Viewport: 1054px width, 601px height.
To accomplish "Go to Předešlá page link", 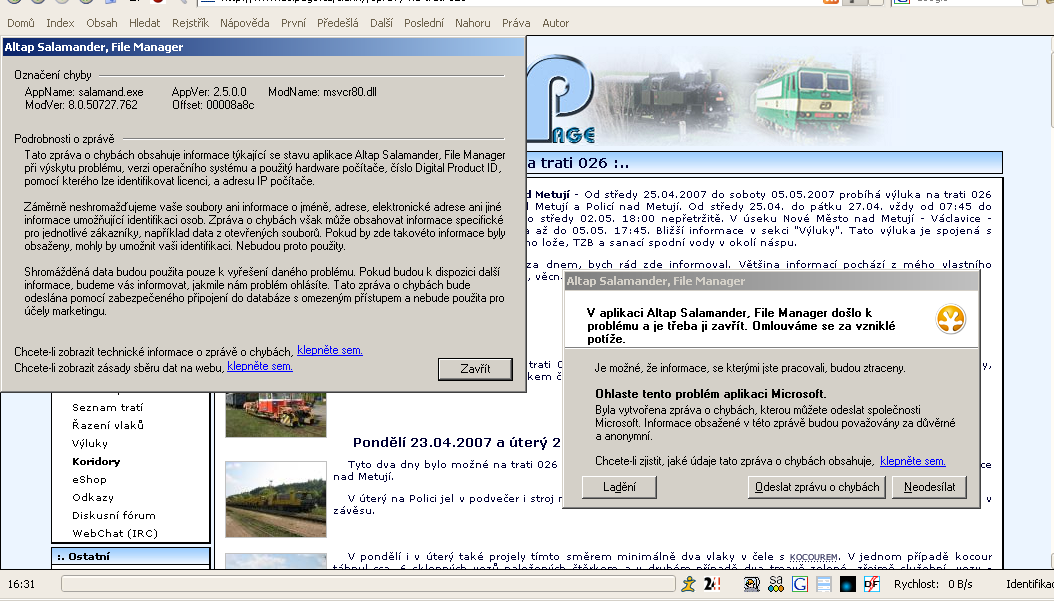I will coord(337,23).
